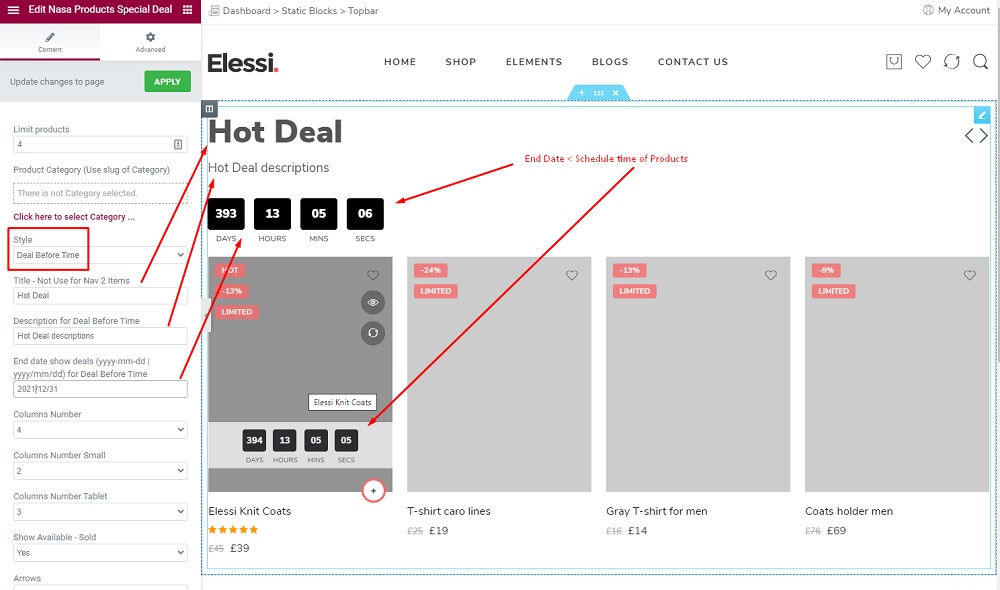Open the widgets grid panel icon
Image resolution: width=1000 pixels, height=590 pixels.
click(x=188, y=10)
